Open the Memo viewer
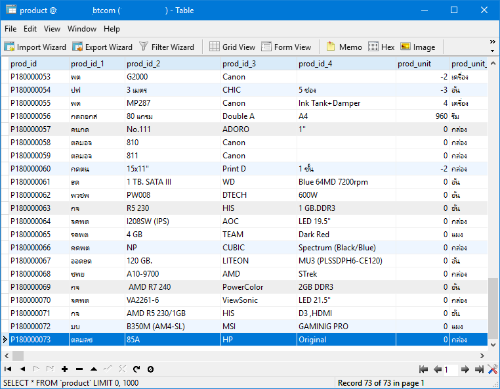This screenshot has height=389, width=500. click(344, 47)
